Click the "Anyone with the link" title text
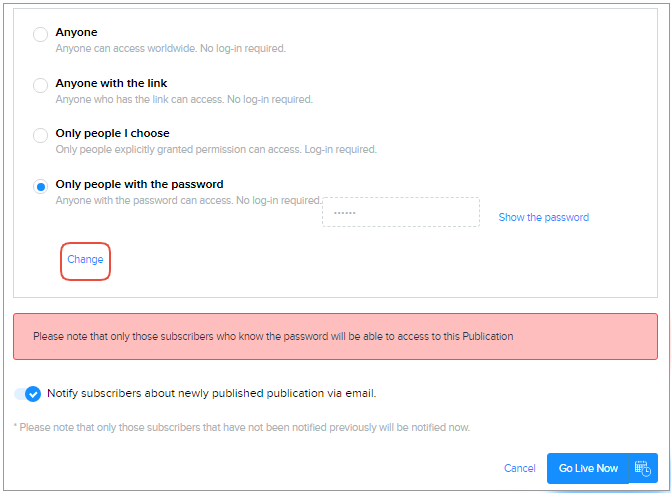Image resolution: width=671 pixels, height=493 pixels. pyautogui.click(x=111, y=83)
